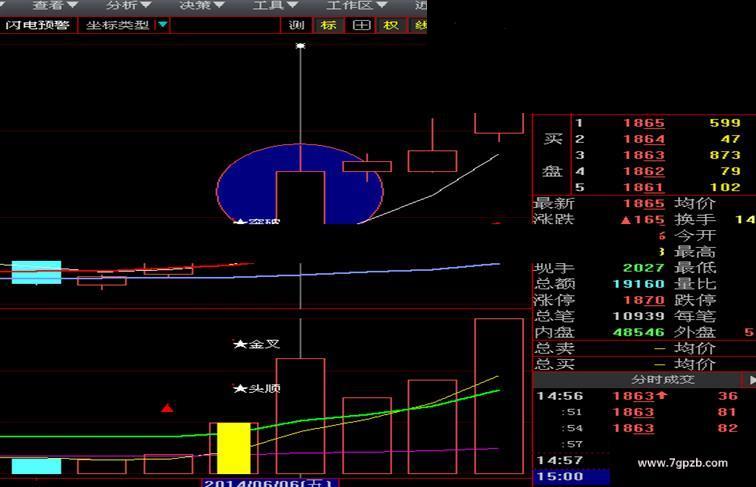The width and height of the screenshot is (756, 487).
Task: Toggle the yellow 标 marker tool
Action: point(328,25)
